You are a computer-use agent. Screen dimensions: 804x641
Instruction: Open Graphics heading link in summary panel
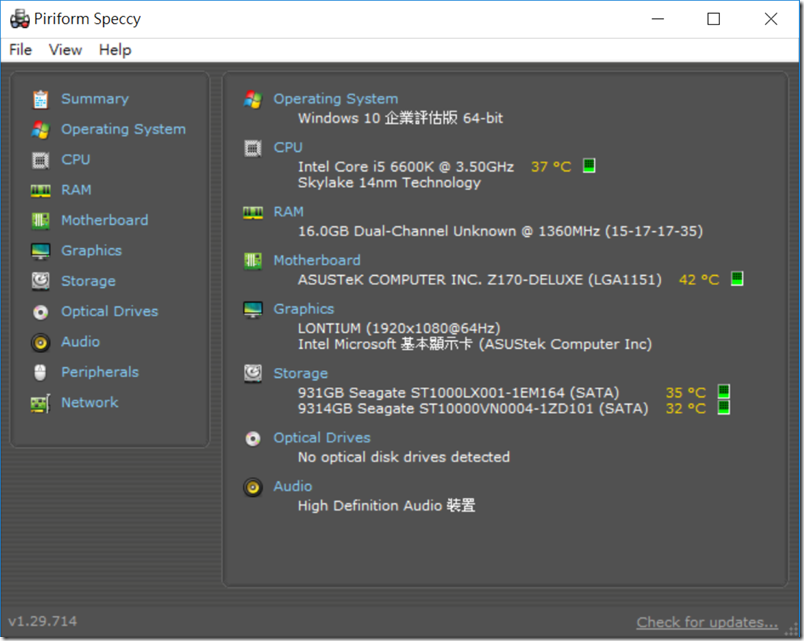(x=304, y=309)
